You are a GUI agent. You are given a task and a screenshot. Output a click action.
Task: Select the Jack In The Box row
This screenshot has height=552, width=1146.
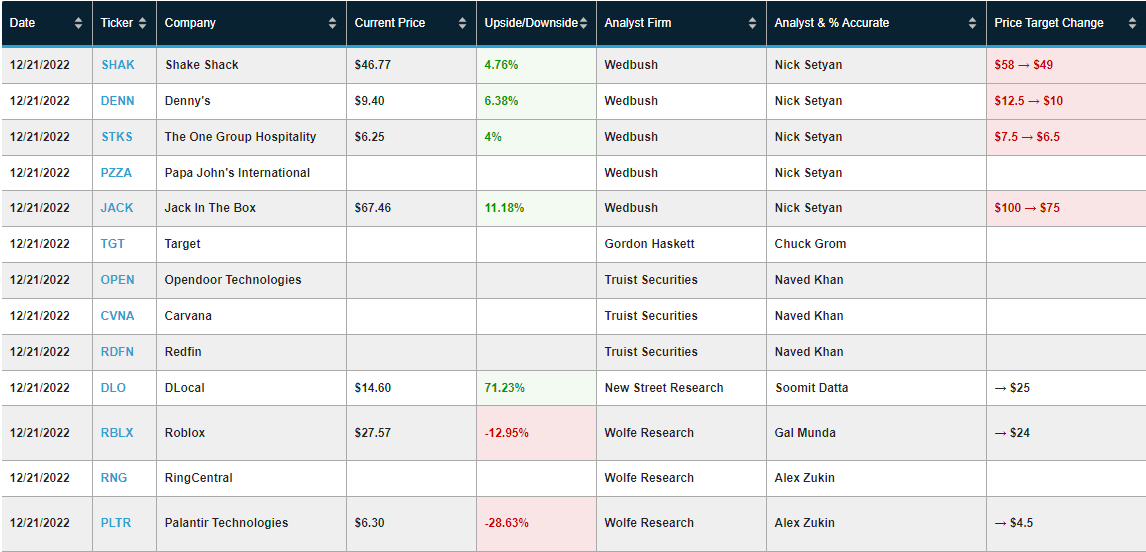210,208
